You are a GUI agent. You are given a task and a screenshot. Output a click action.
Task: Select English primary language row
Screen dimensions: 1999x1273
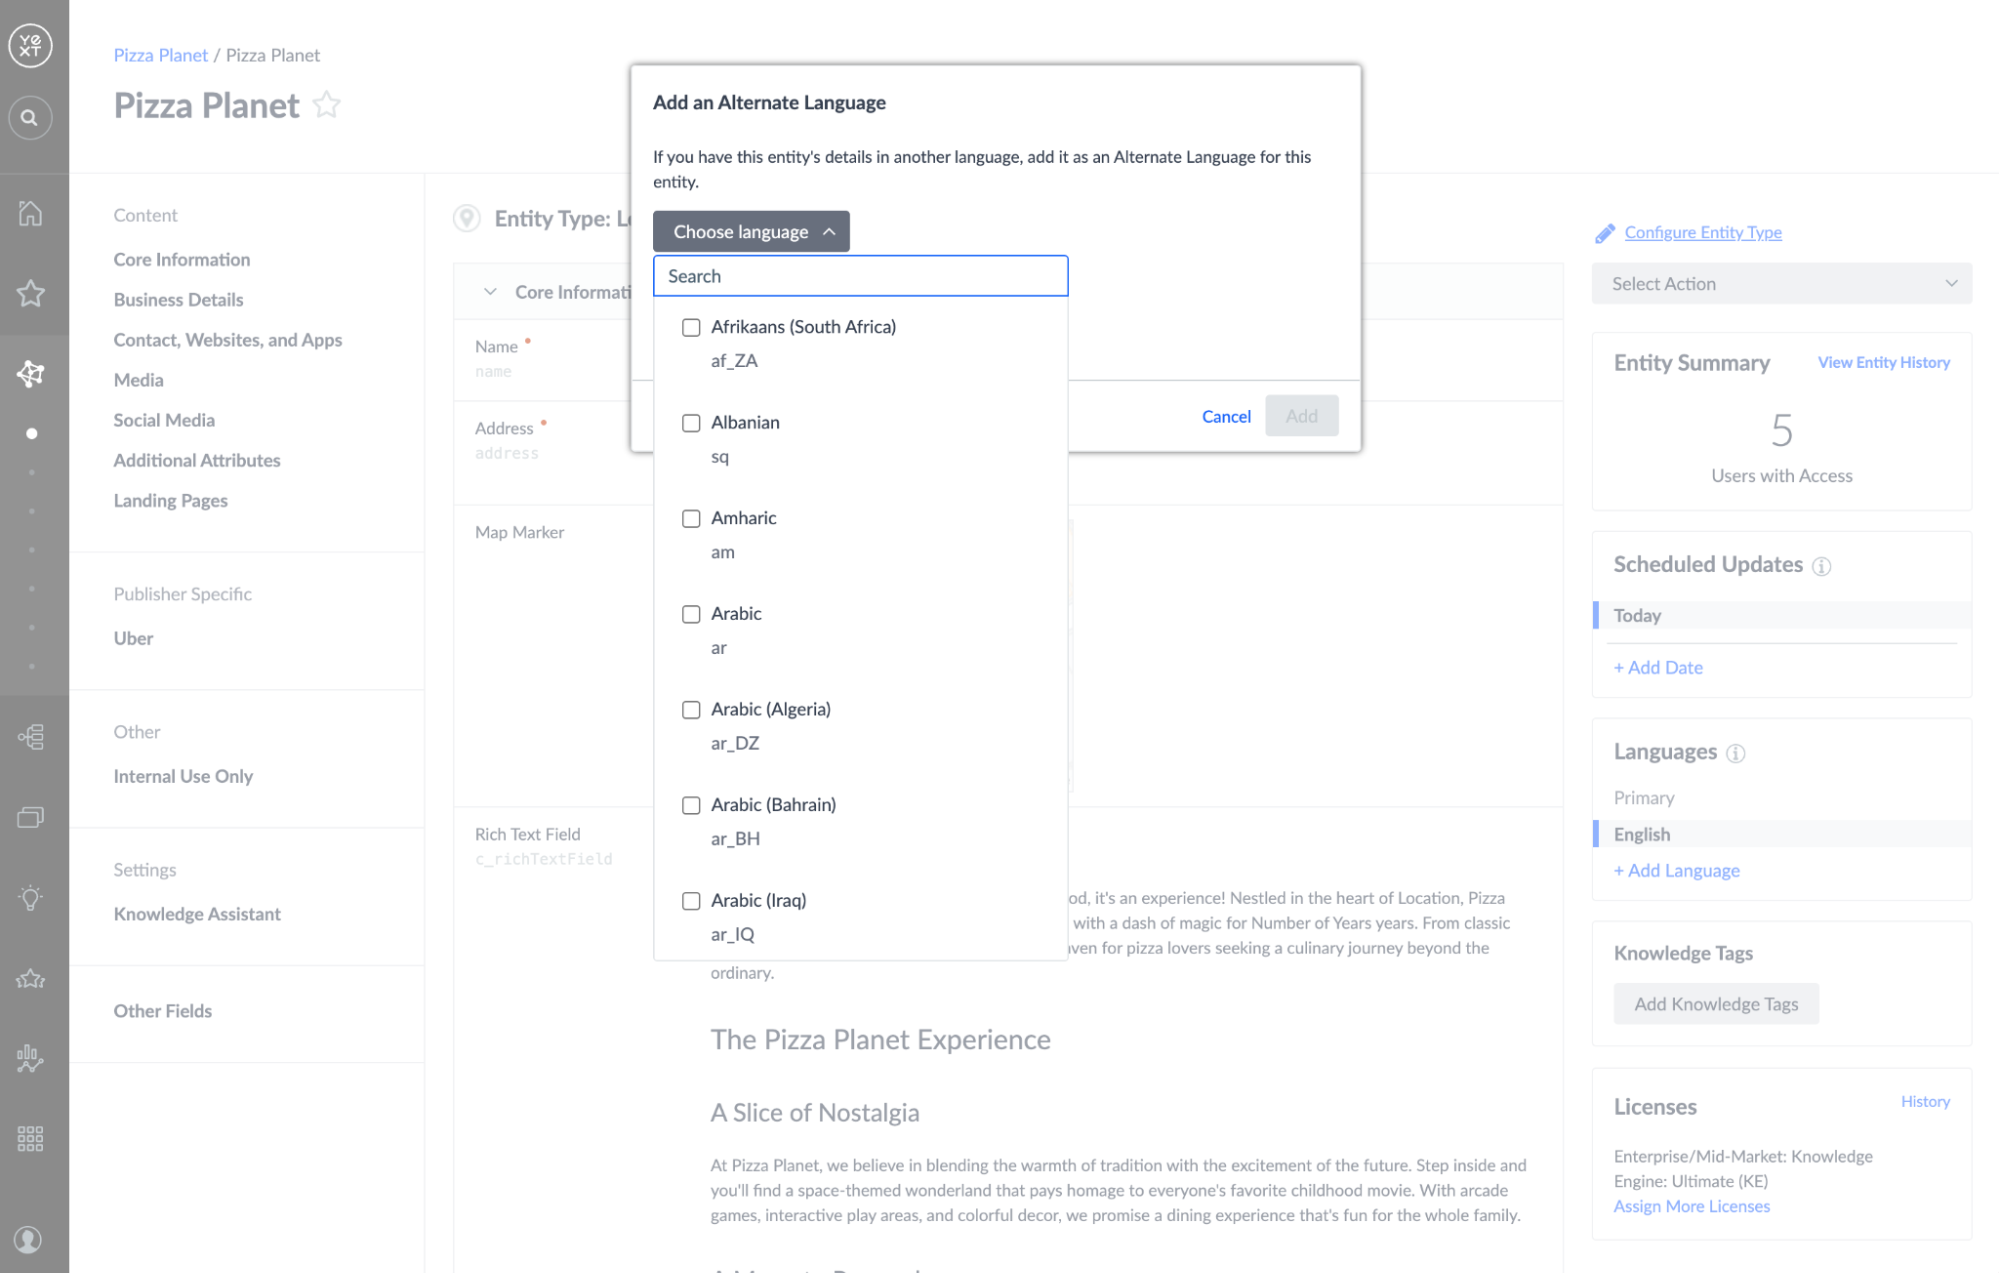[1781, 834]
